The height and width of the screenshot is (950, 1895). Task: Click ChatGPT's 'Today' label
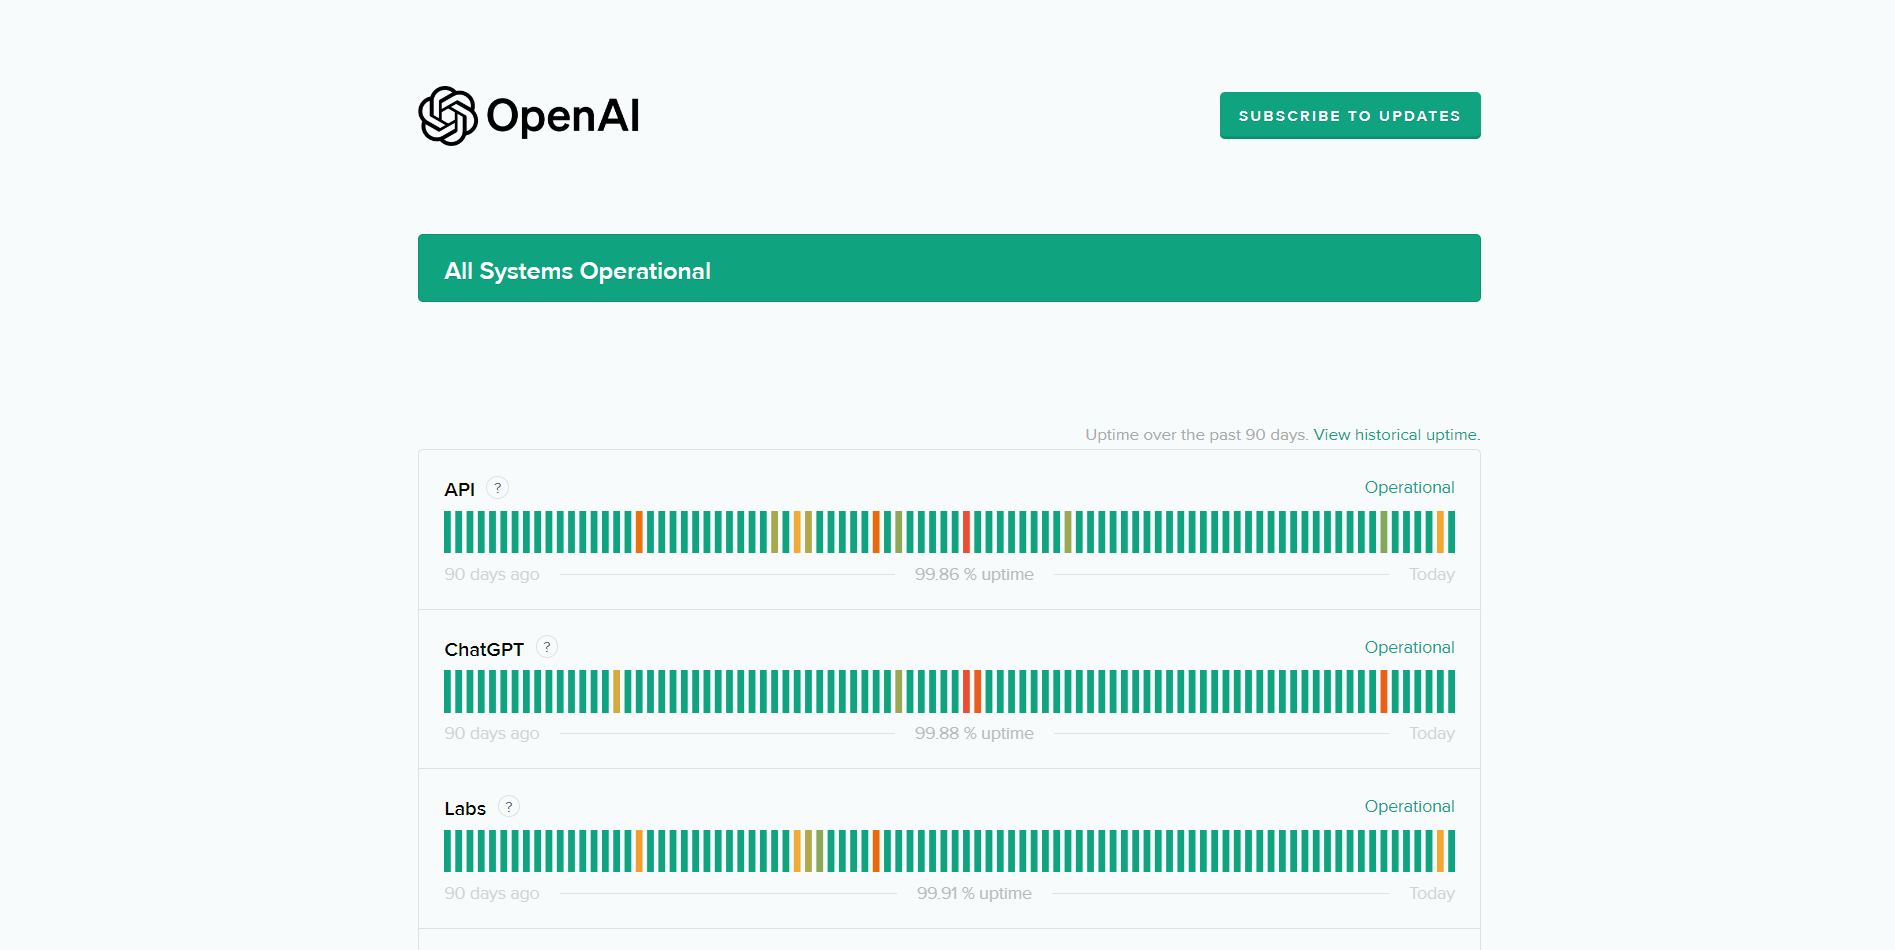point(1431,733)
